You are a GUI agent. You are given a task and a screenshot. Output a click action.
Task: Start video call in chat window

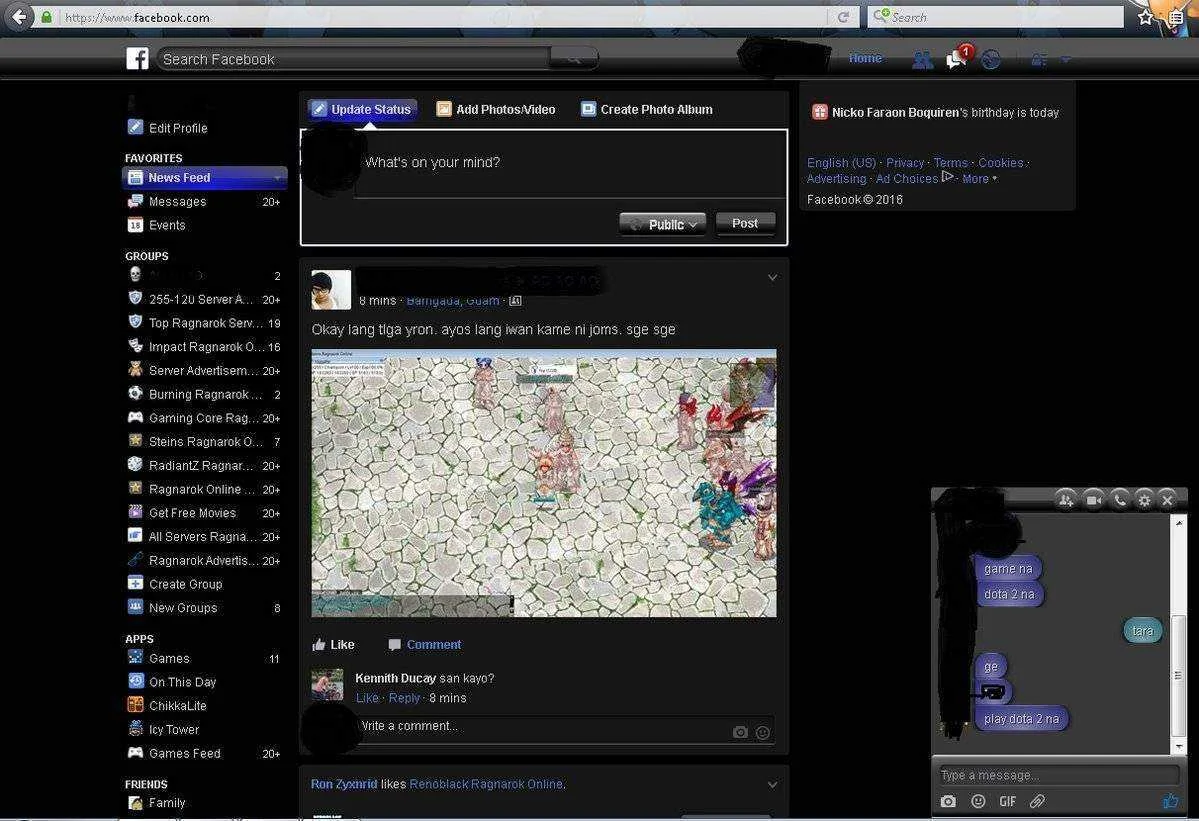click(1094, 500)
